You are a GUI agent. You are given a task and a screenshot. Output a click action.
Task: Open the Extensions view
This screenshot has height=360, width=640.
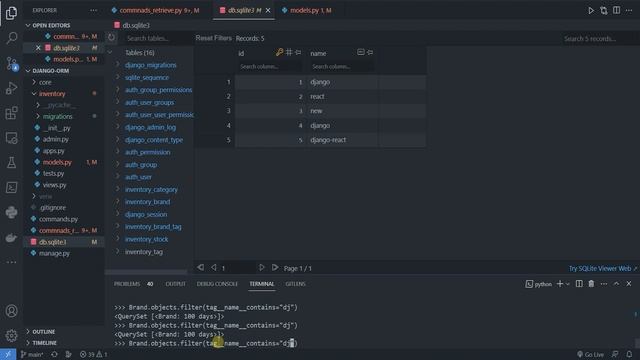[x=11, y=113]
